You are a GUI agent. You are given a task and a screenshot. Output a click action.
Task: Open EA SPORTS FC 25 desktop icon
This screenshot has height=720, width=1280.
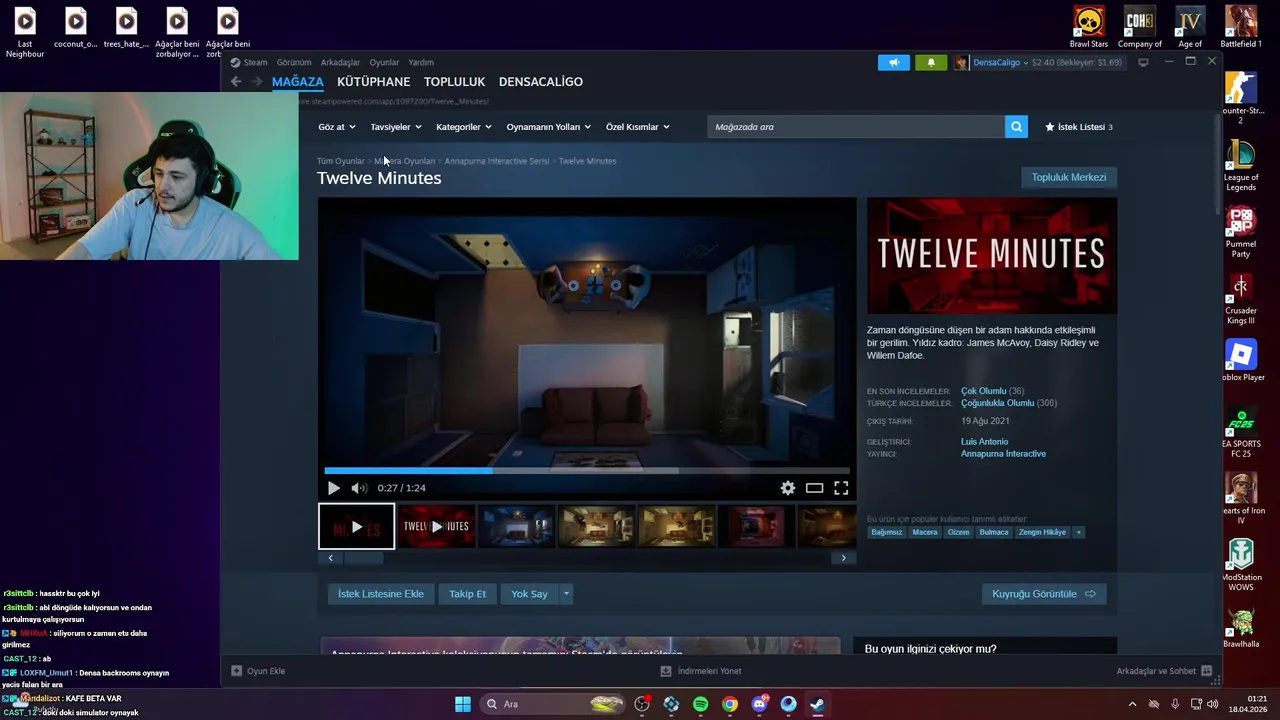[x=1241, y=431]
